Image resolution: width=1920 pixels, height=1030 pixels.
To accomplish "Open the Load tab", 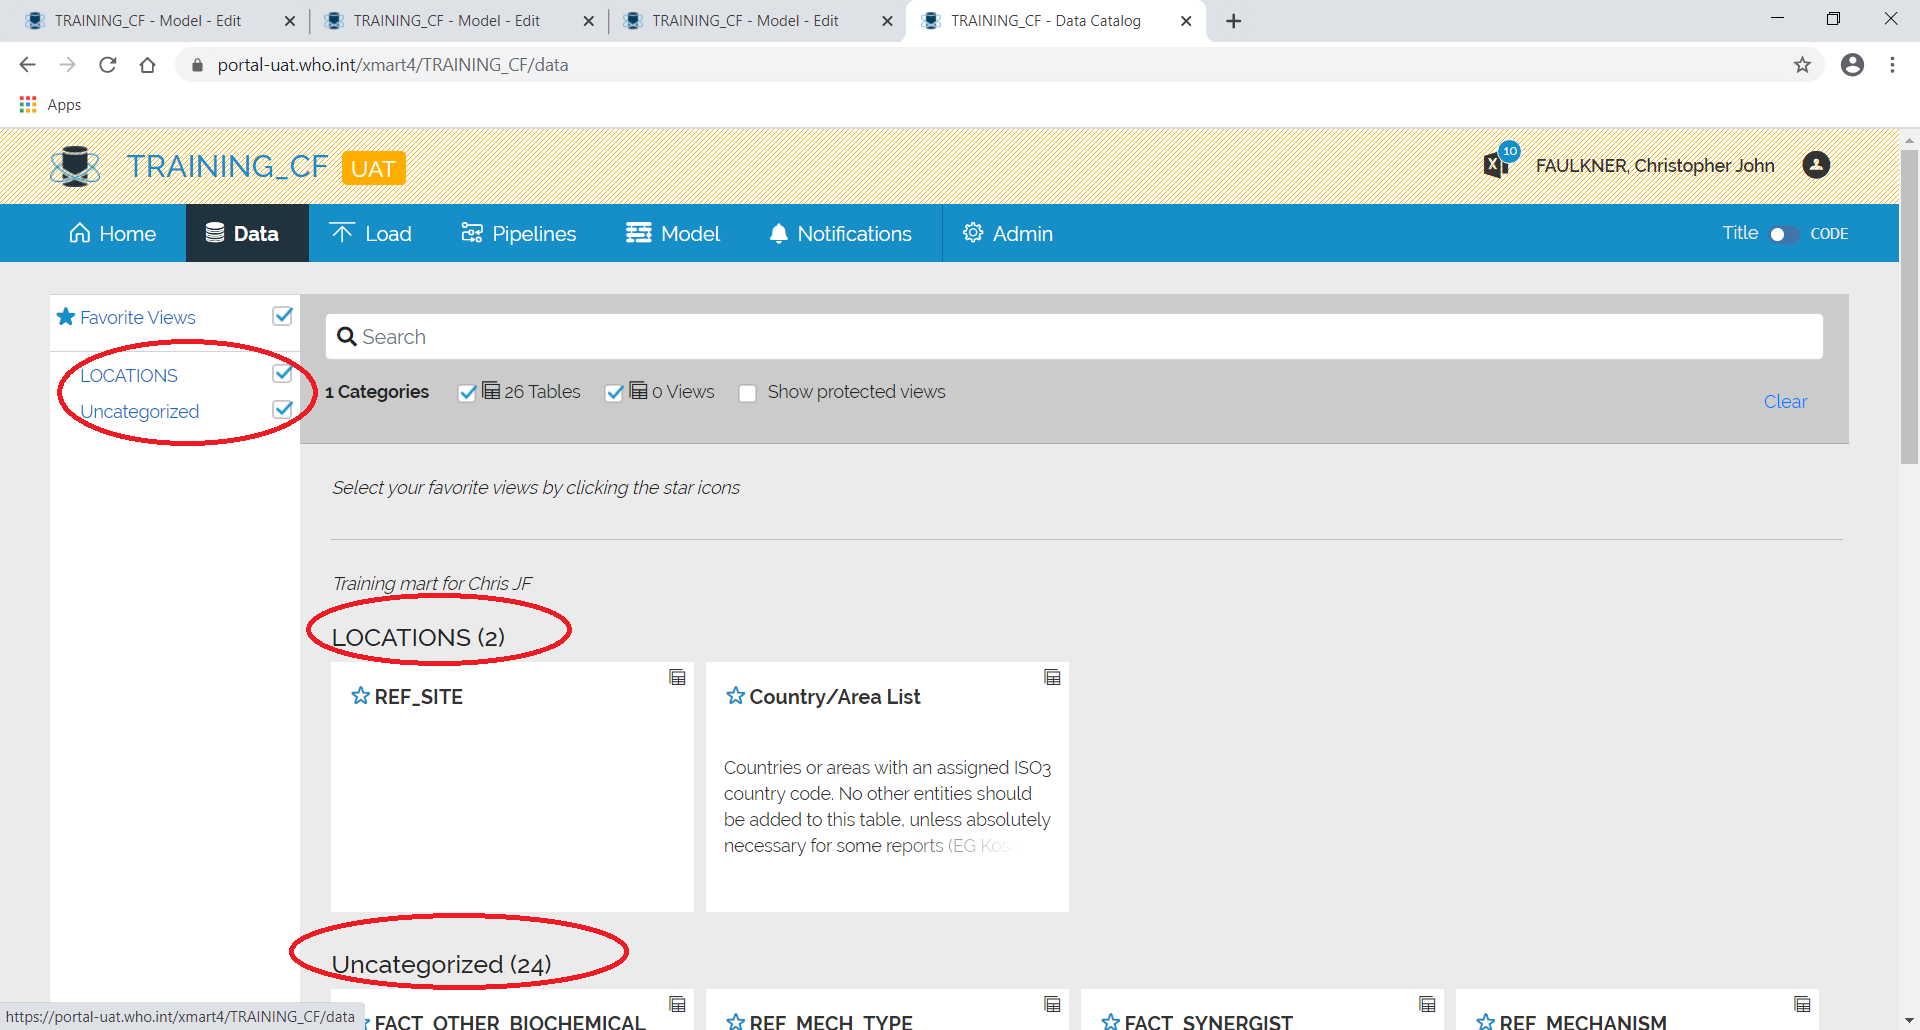I will (371, 233).
